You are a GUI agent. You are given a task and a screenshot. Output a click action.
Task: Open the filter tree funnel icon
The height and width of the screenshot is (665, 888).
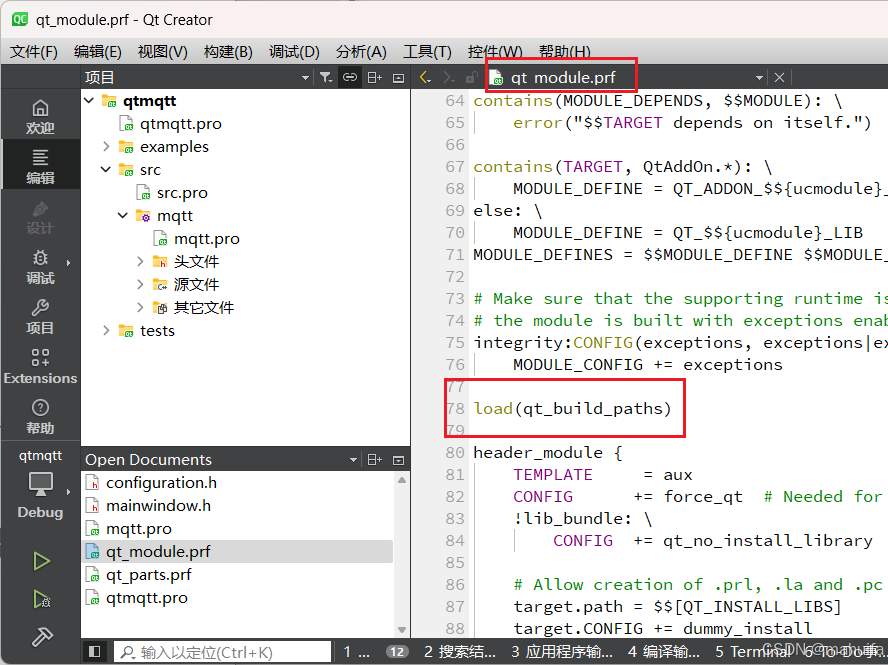[326, 78]
